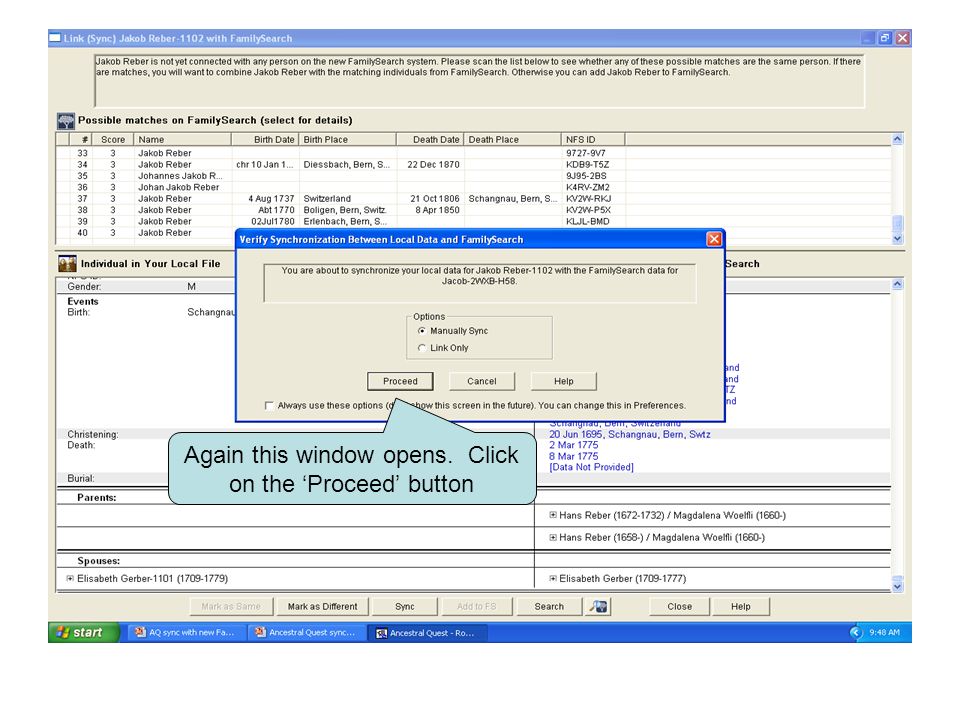Click the 9:48 AM taskbar clock
The image size is (960, 720).
click(x=884, y=632)
